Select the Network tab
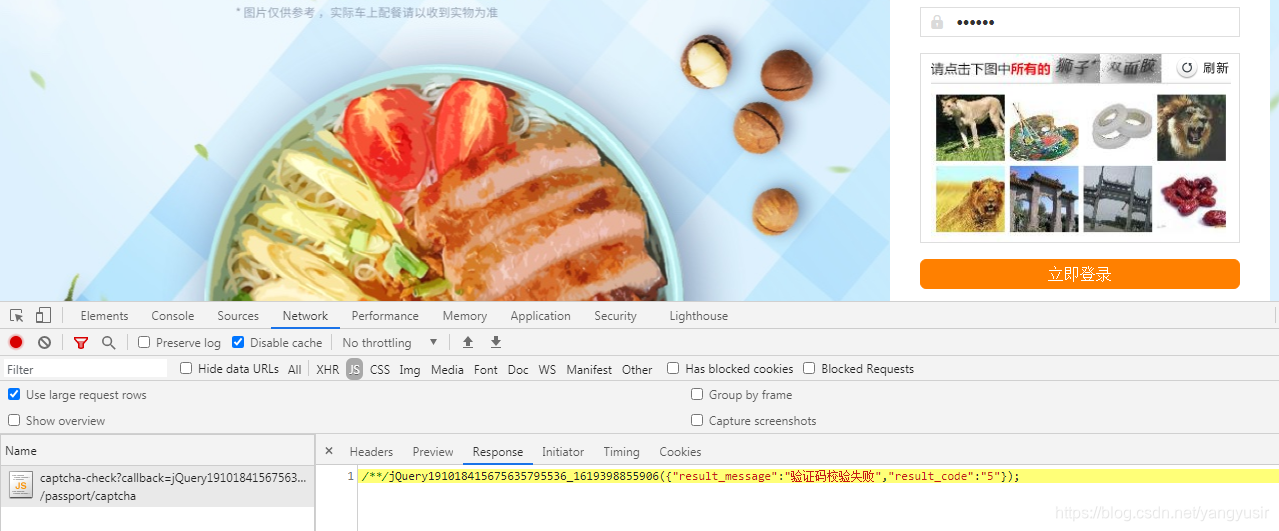Image resolution: width=1279 pixels, height=531 pixels. tap(305, 316)
